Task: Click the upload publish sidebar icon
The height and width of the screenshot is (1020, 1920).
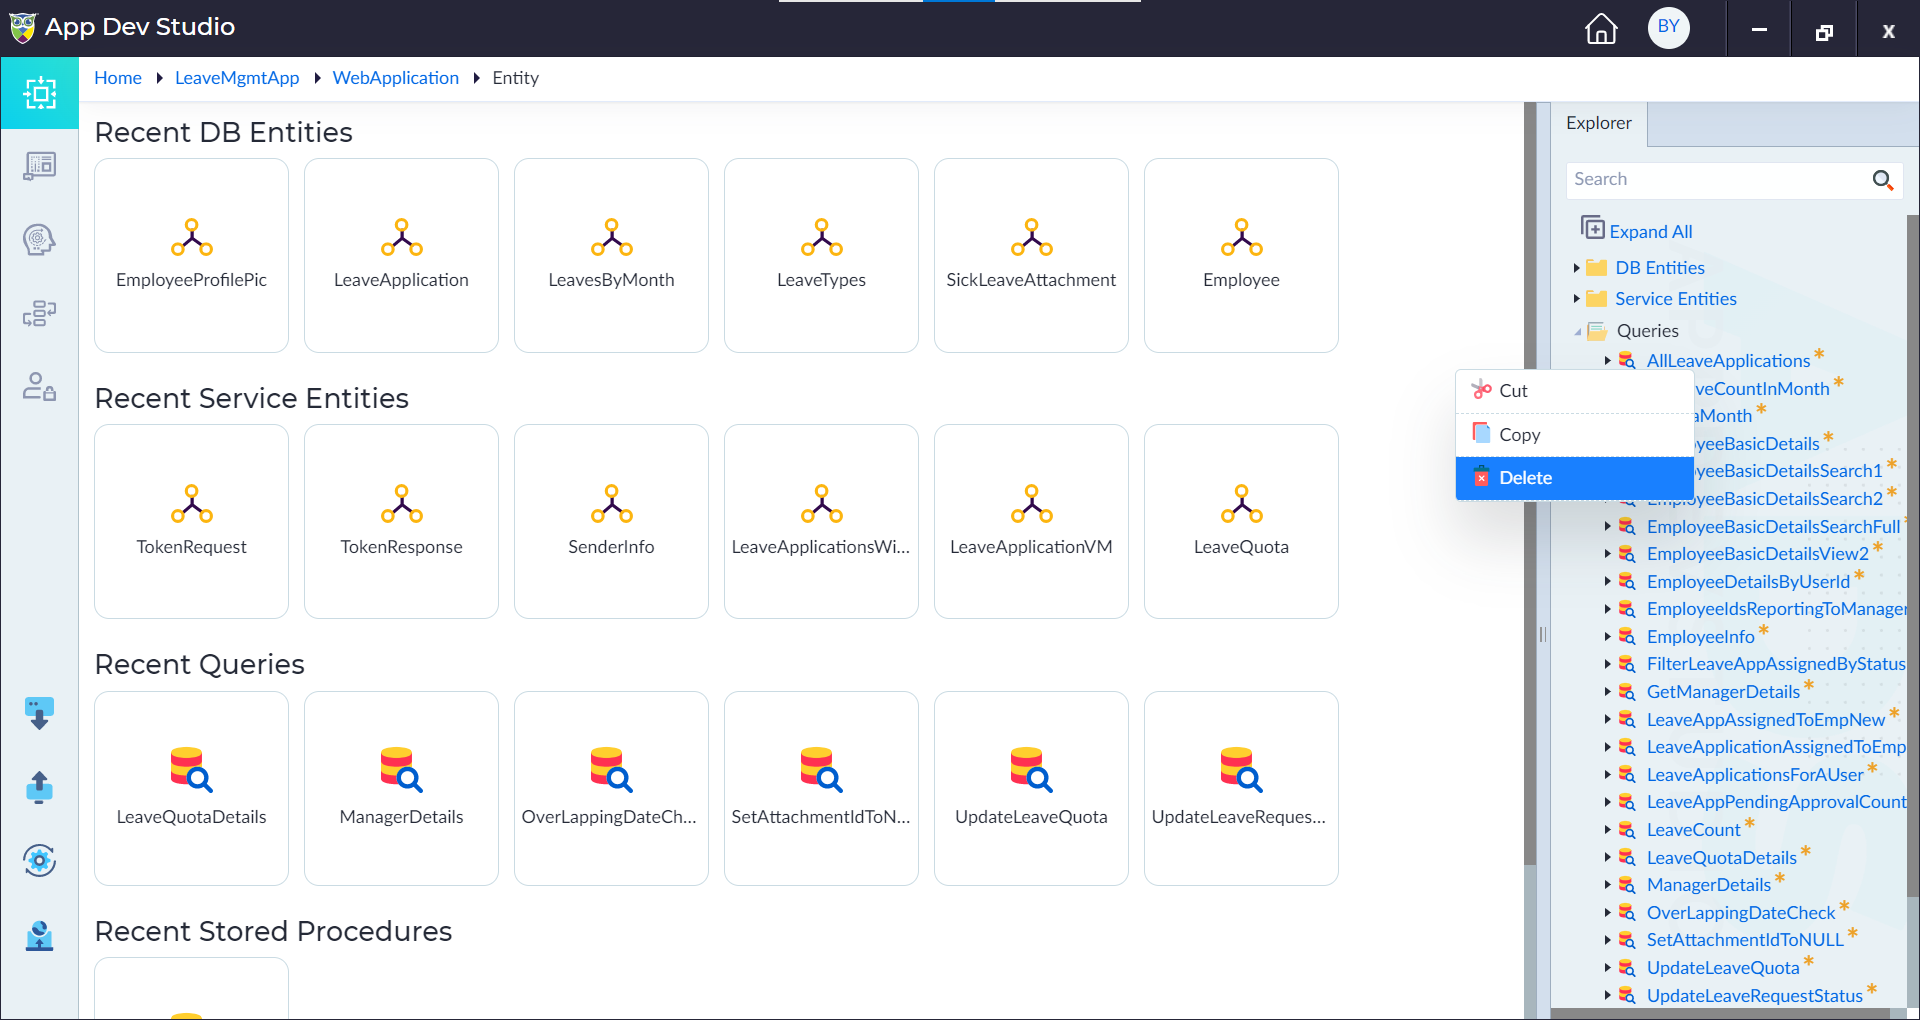Action: pos(39,787)
